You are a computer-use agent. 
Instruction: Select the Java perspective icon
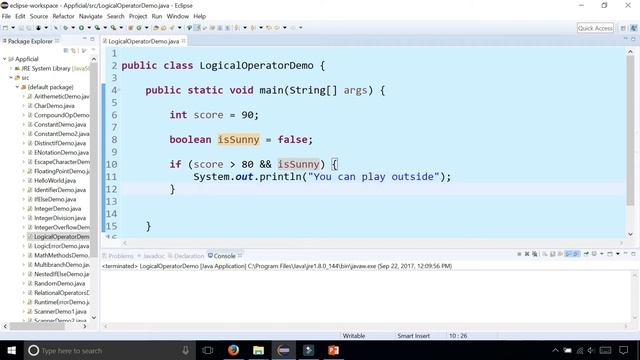(x=633, y=28)
